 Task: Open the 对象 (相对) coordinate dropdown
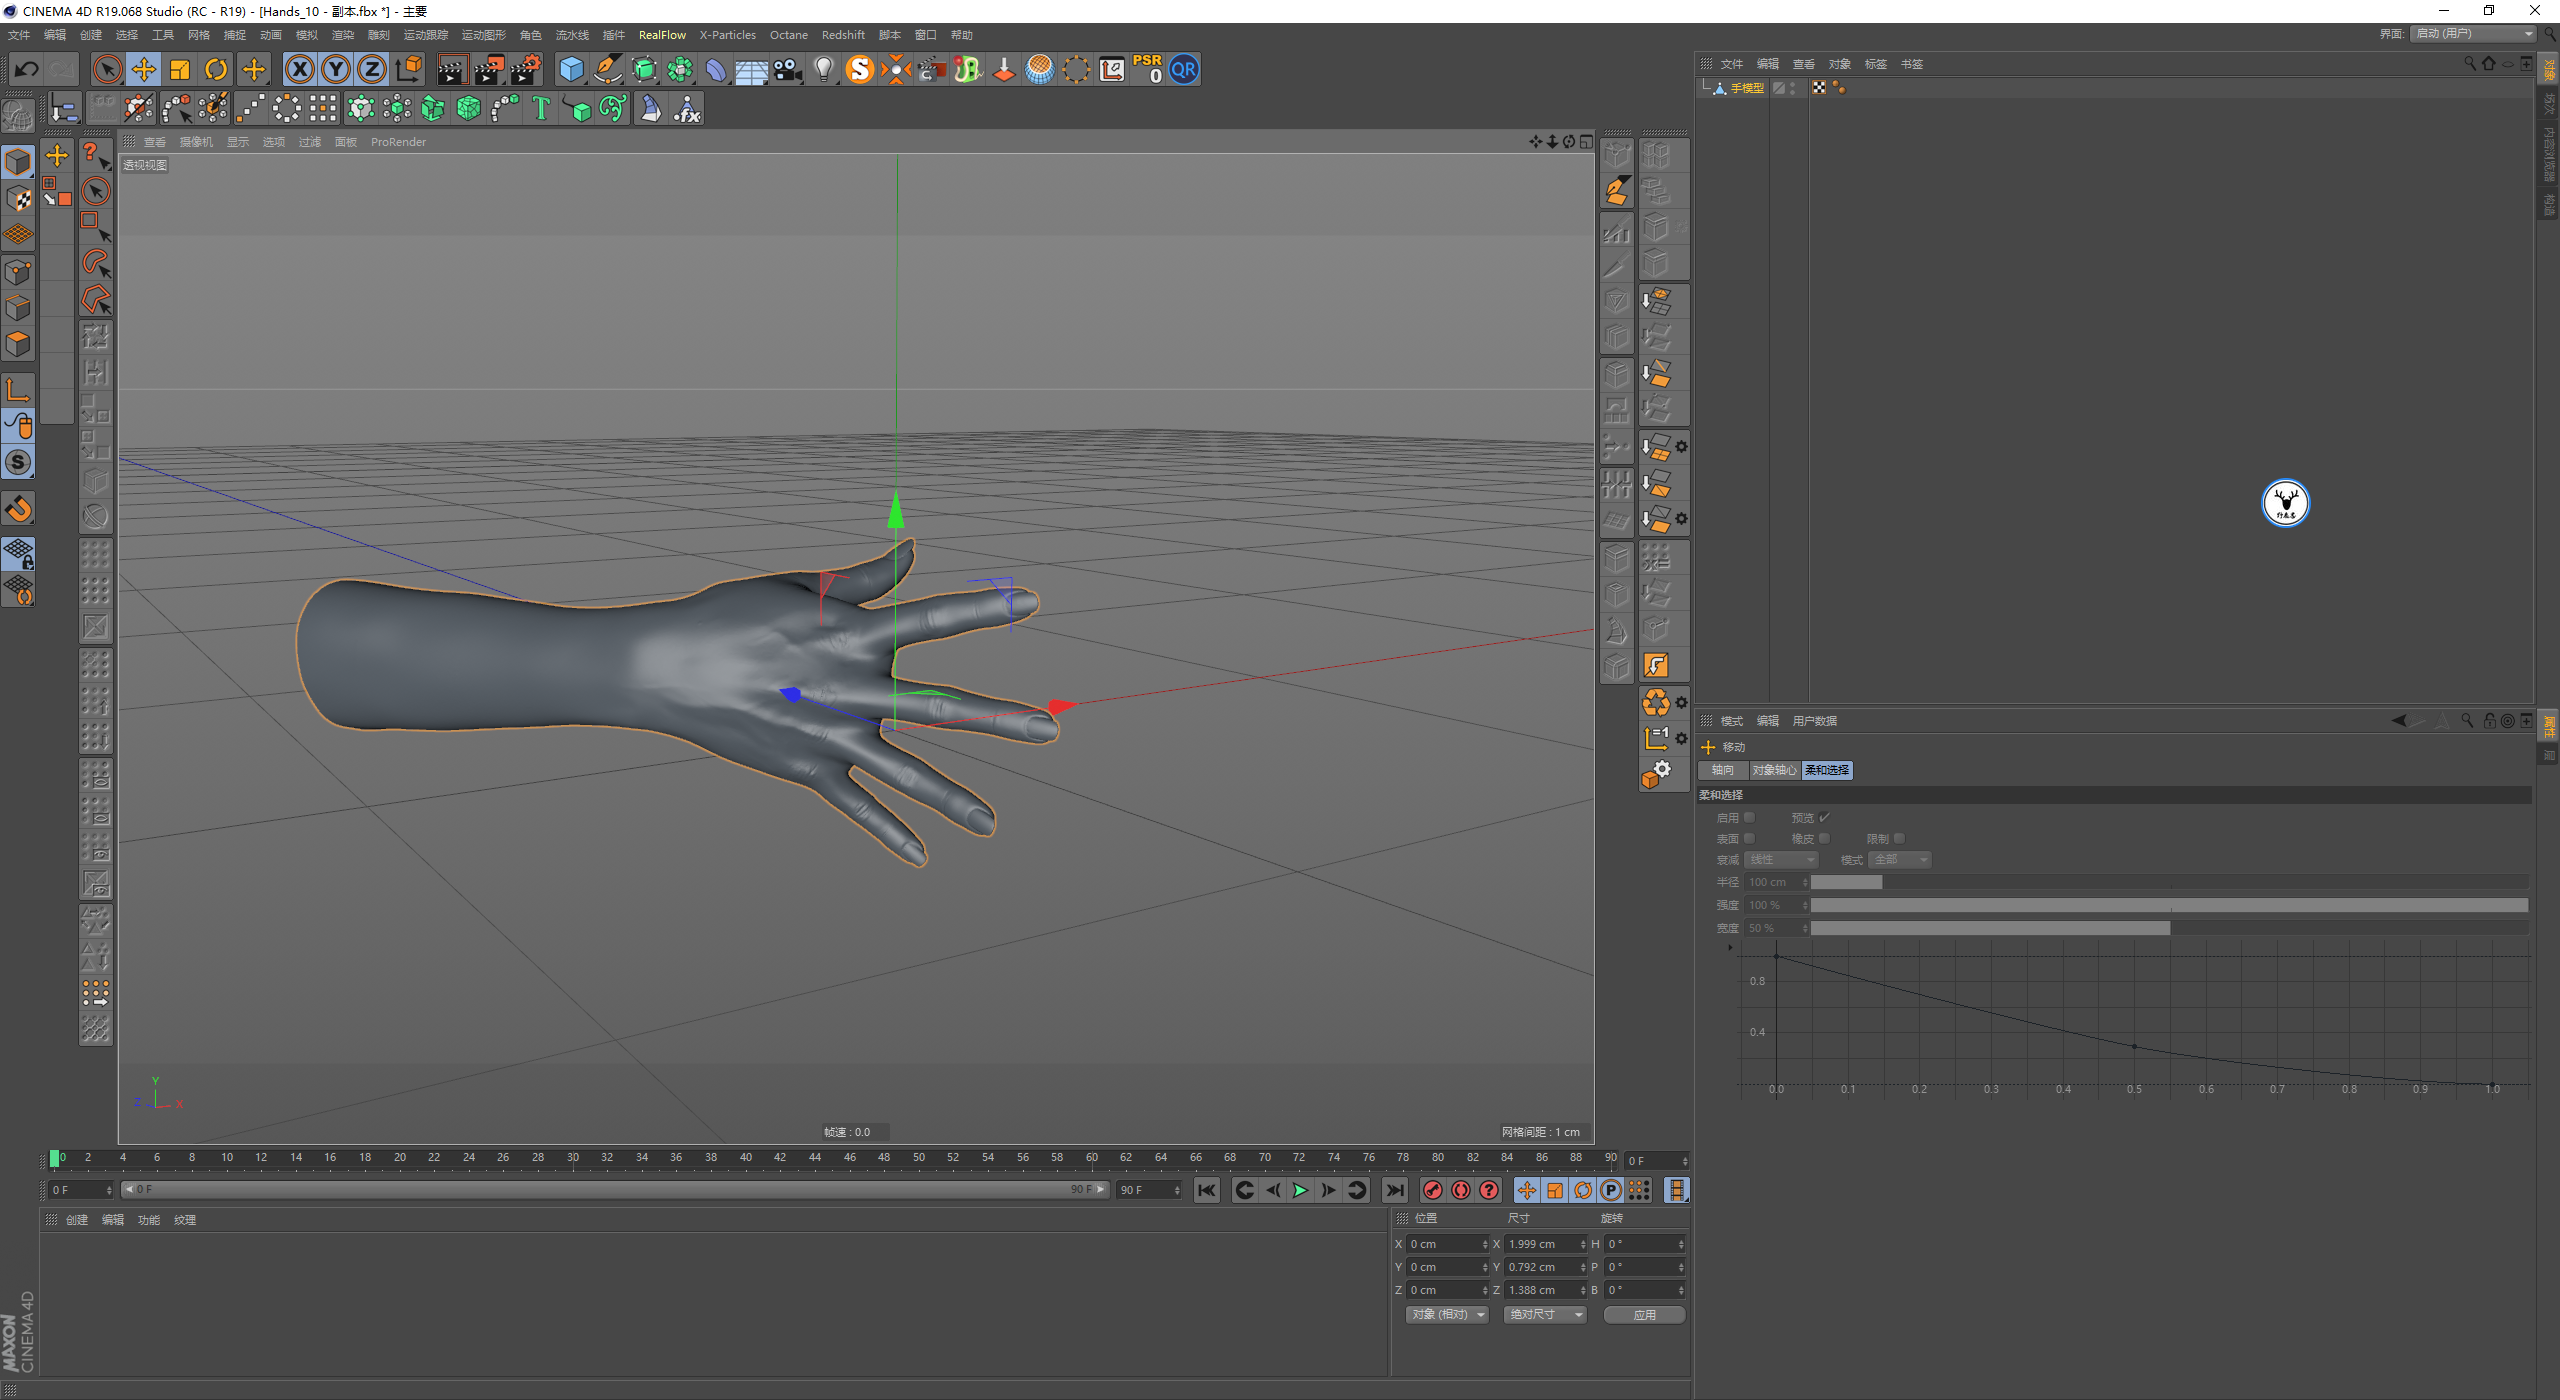pos(1446,1314)
